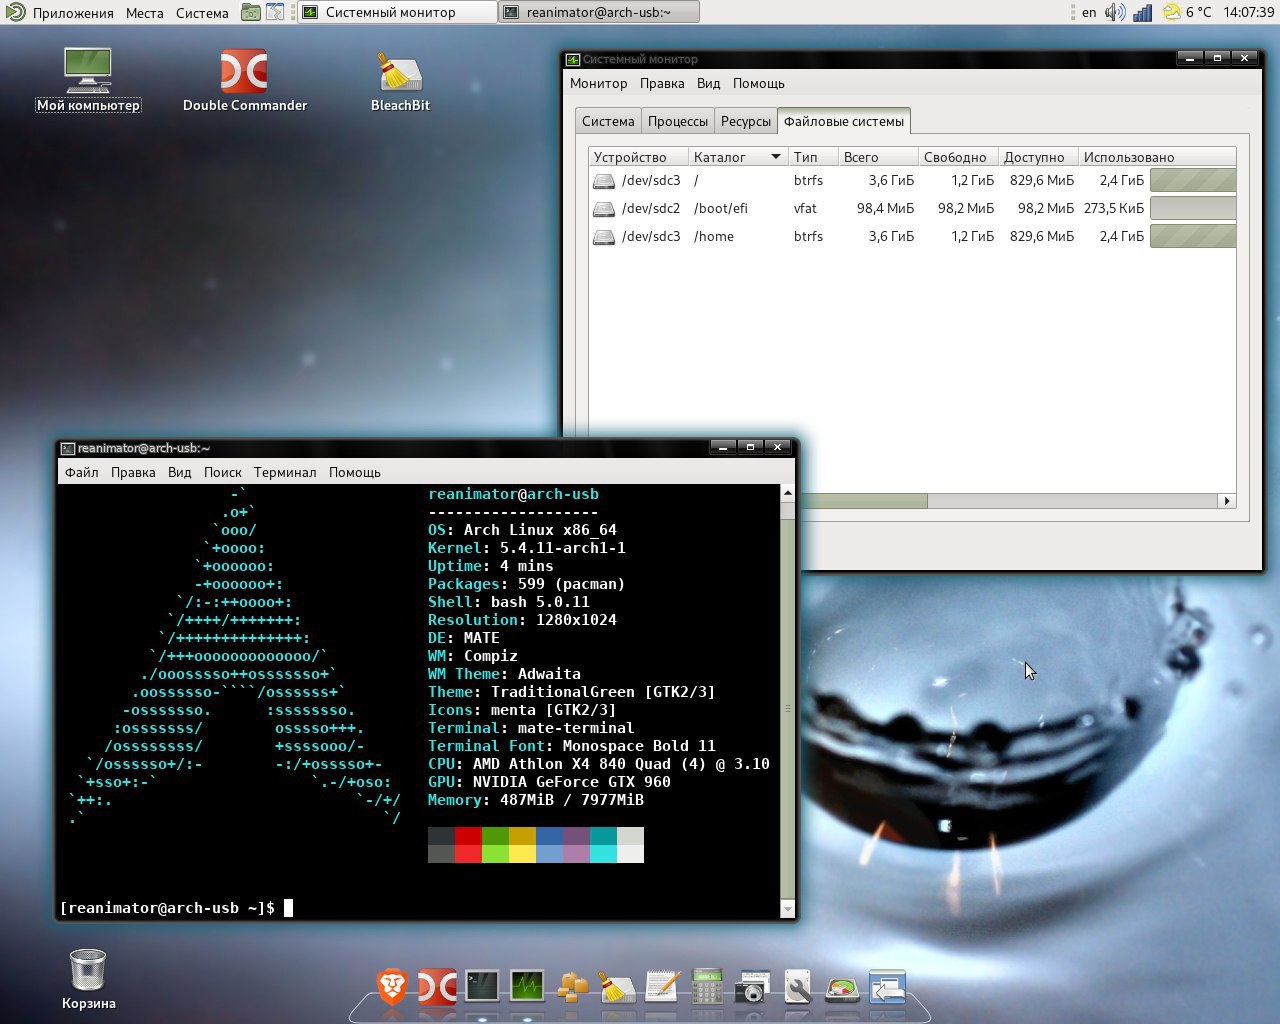The width and height of the screenshot is (1280, 1024).
Task: Open the network signal tray icon
Action: 1142,12
